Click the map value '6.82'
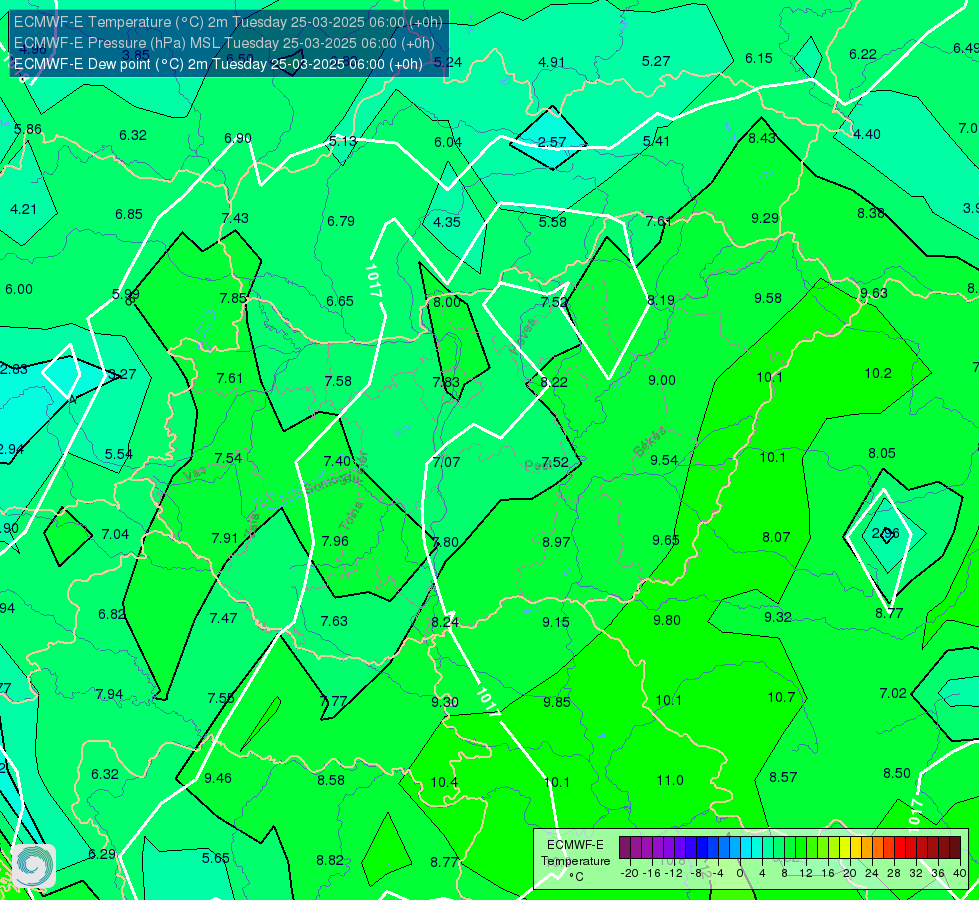The image size is (979, 900). click(112, 614)
